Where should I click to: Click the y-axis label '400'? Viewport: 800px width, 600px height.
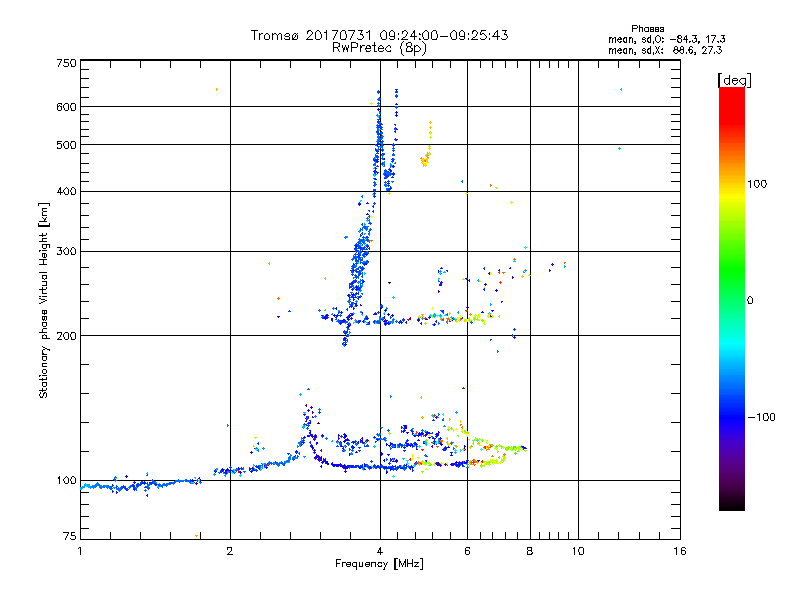pos(66,192)
